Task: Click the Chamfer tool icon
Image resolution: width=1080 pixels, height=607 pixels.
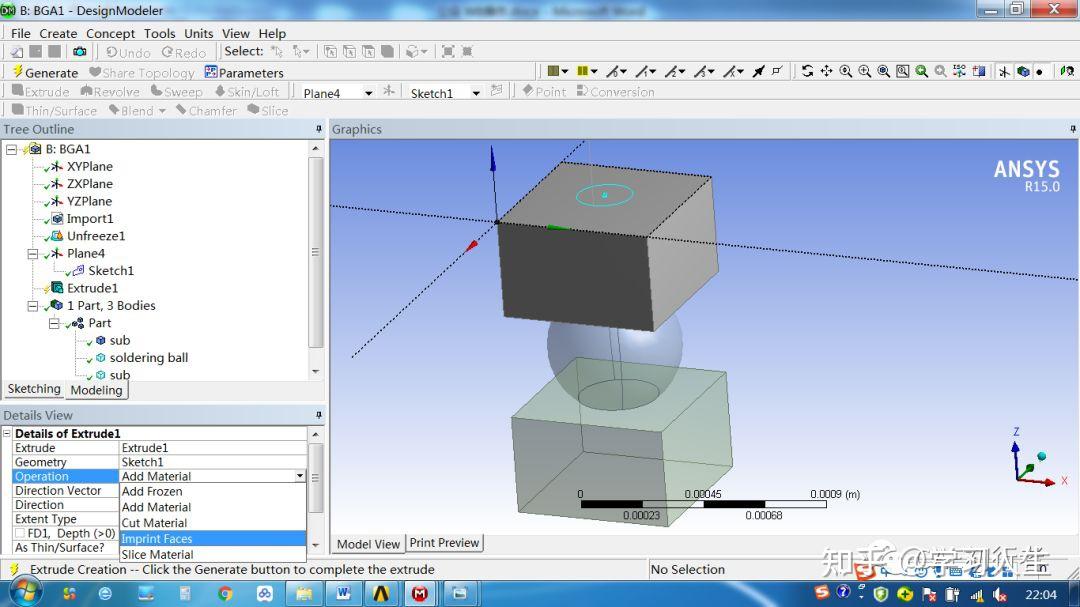Action: (x=182, y=110)
